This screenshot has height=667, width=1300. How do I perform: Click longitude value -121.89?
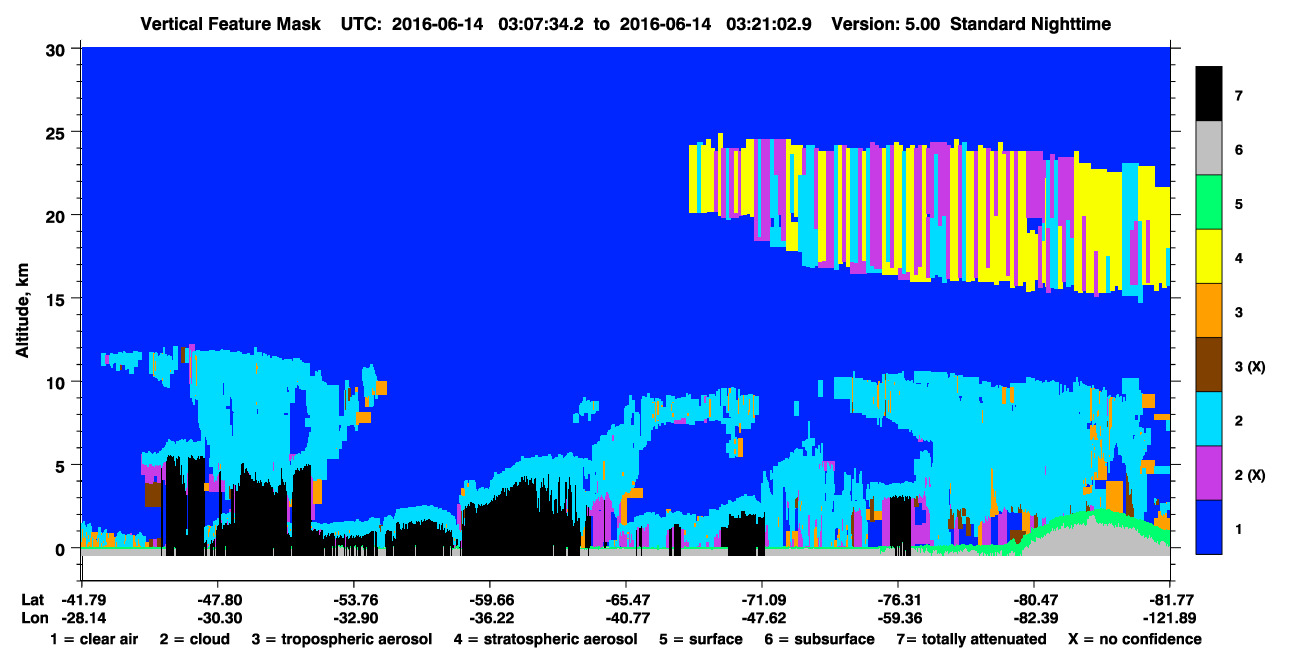(x=1169, y=618)
